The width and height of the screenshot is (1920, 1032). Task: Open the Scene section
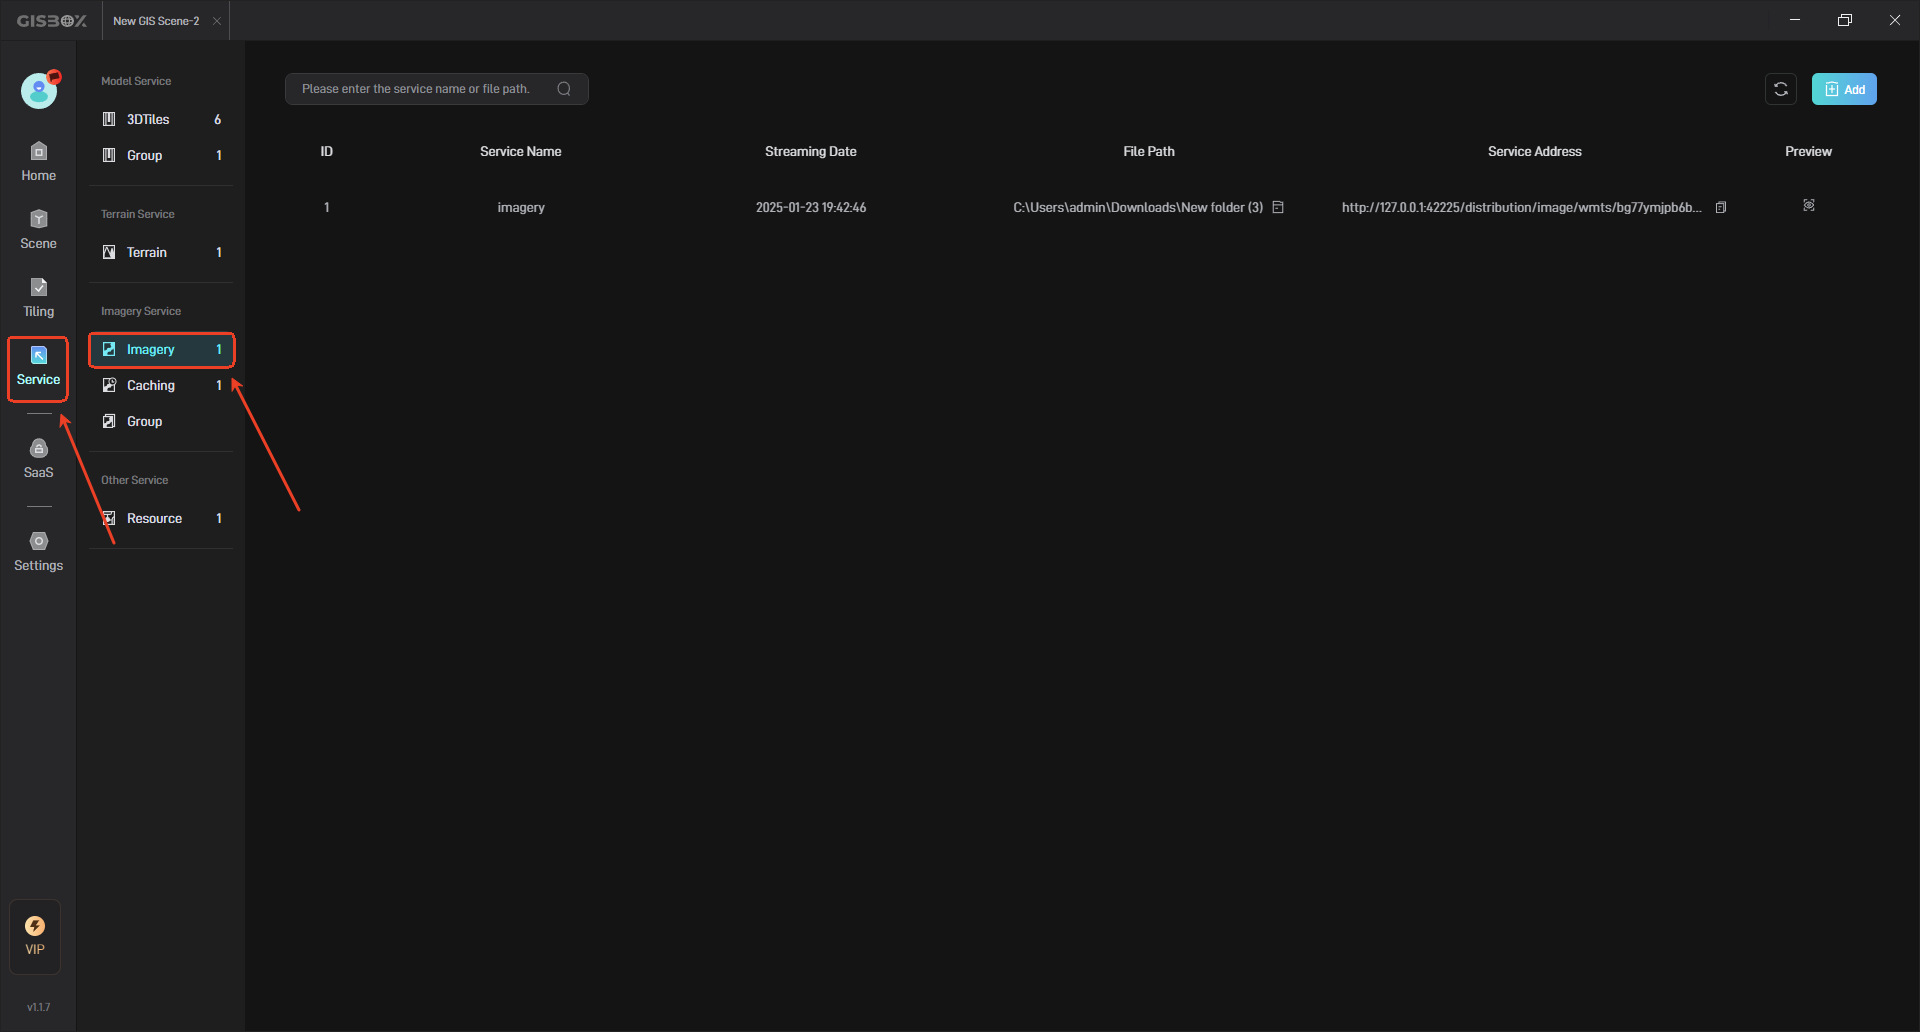[38, 230]
